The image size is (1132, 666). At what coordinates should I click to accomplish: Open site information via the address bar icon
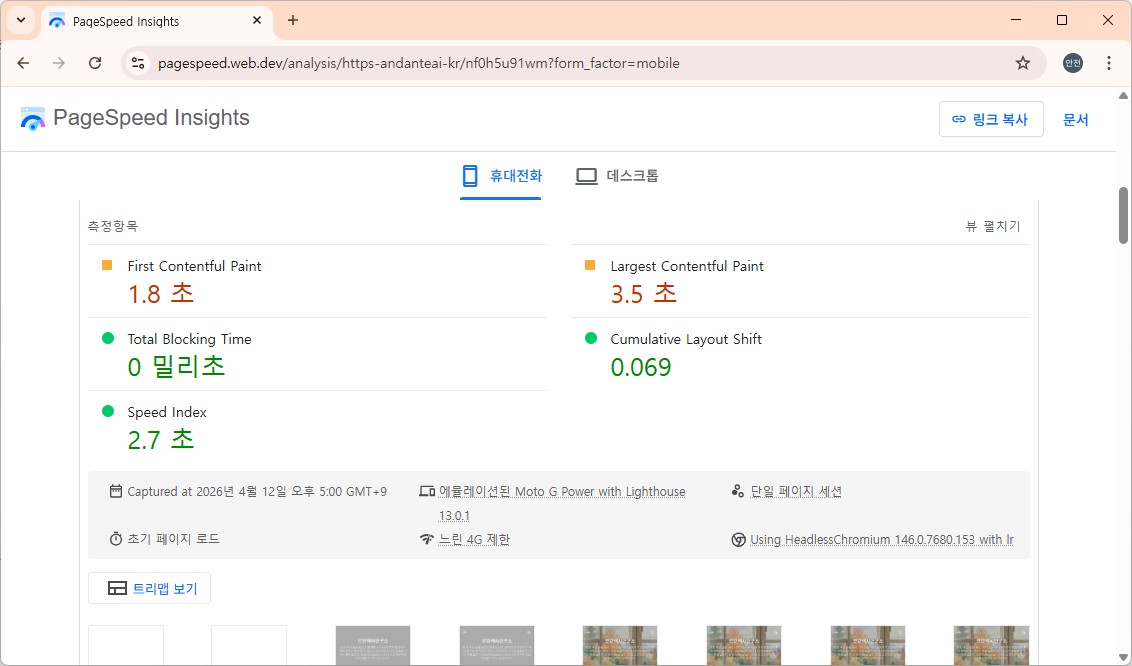tap(136, 62)
